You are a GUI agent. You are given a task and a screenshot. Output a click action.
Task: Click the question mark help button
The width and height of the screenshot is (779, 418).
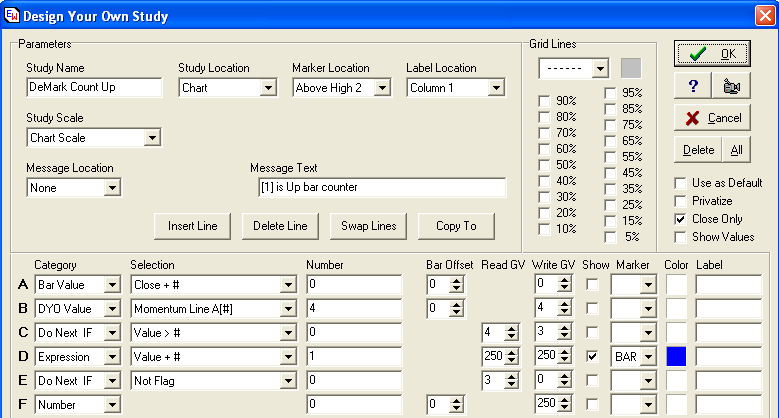(692, 86)
